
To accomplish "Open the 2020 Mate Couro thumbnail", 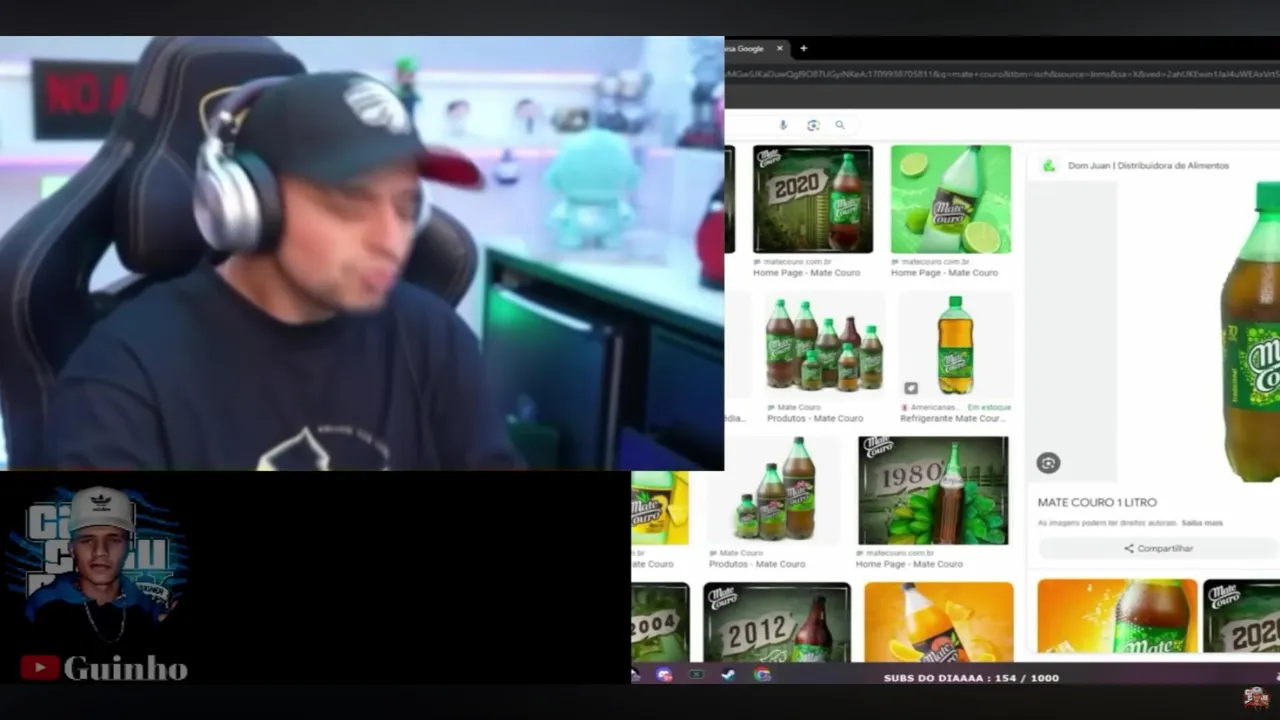I will click(x=813, y=199).
